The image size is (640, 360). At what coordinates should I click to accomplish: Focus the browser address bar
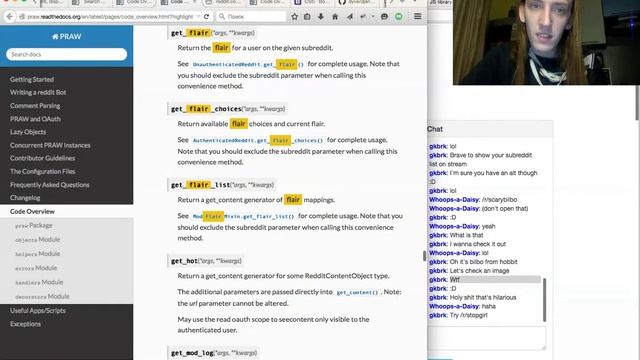(x=110, y=17)
